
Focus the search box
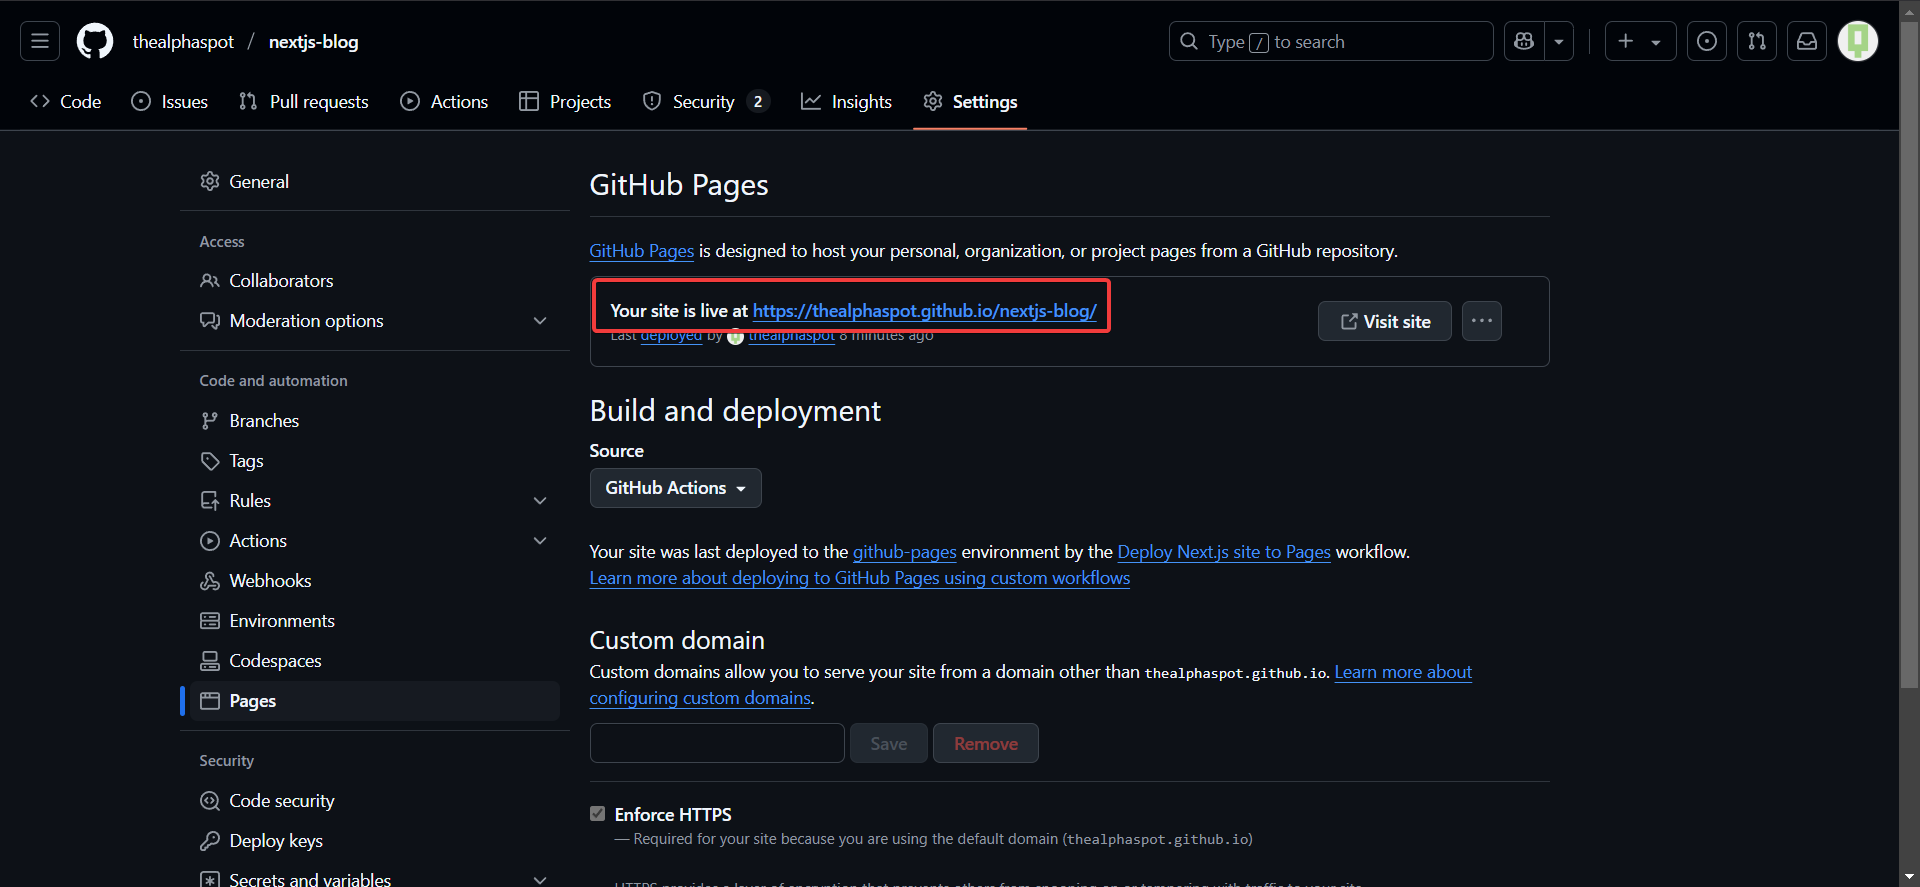(x=1331, y=41)
